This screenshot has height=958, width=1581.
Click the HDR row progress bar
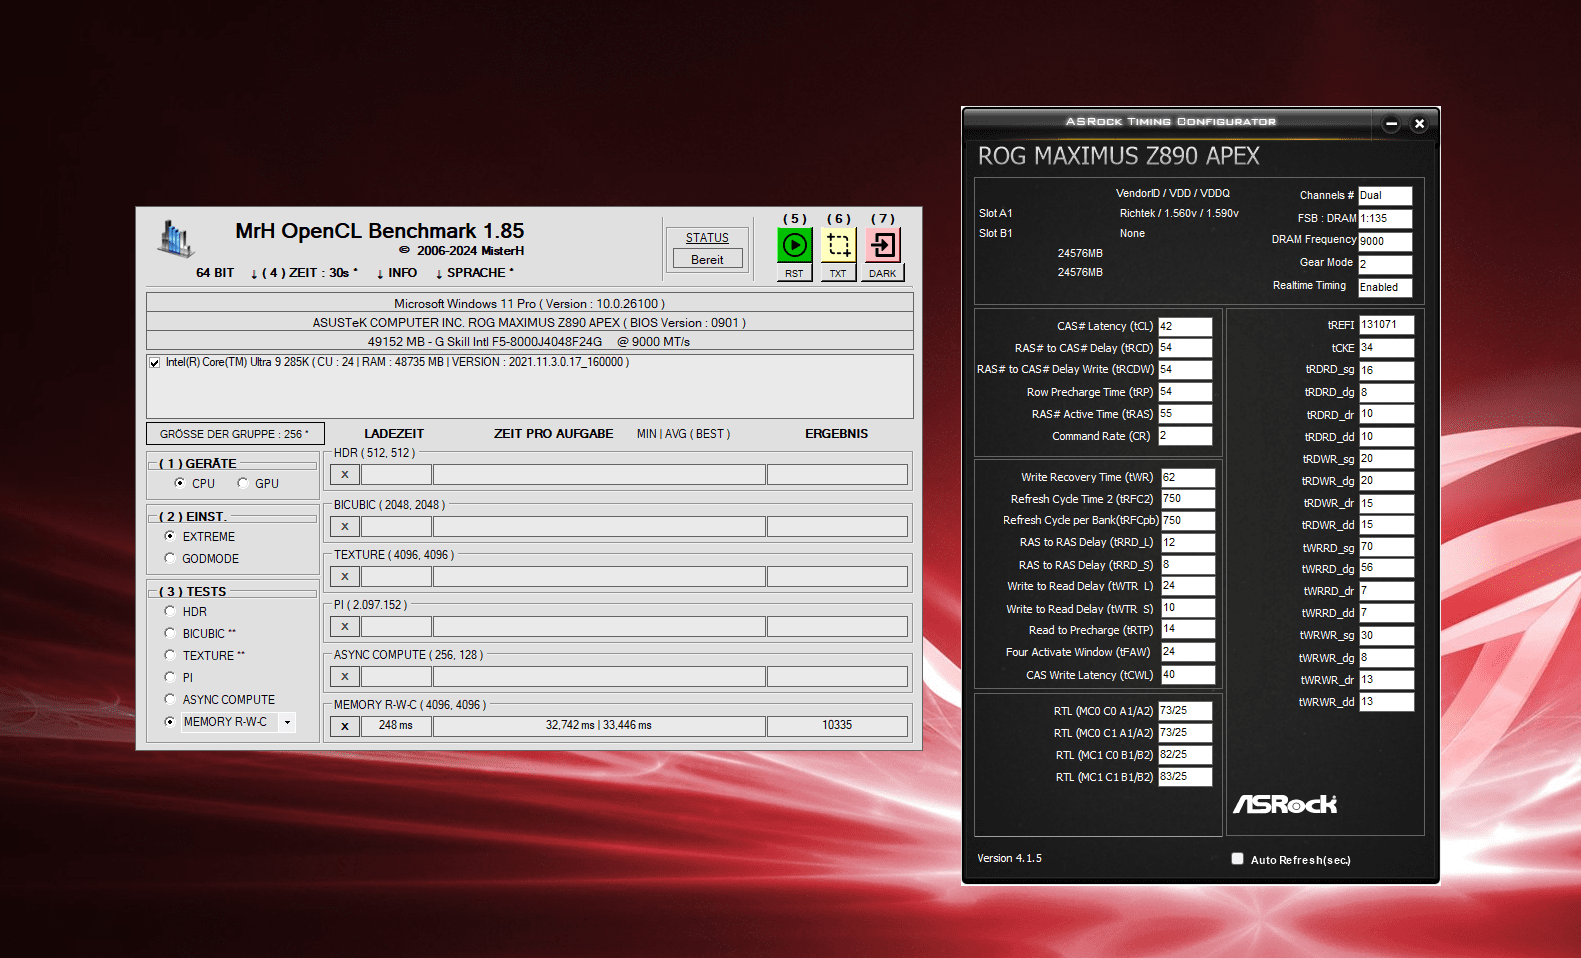[599, 475]
